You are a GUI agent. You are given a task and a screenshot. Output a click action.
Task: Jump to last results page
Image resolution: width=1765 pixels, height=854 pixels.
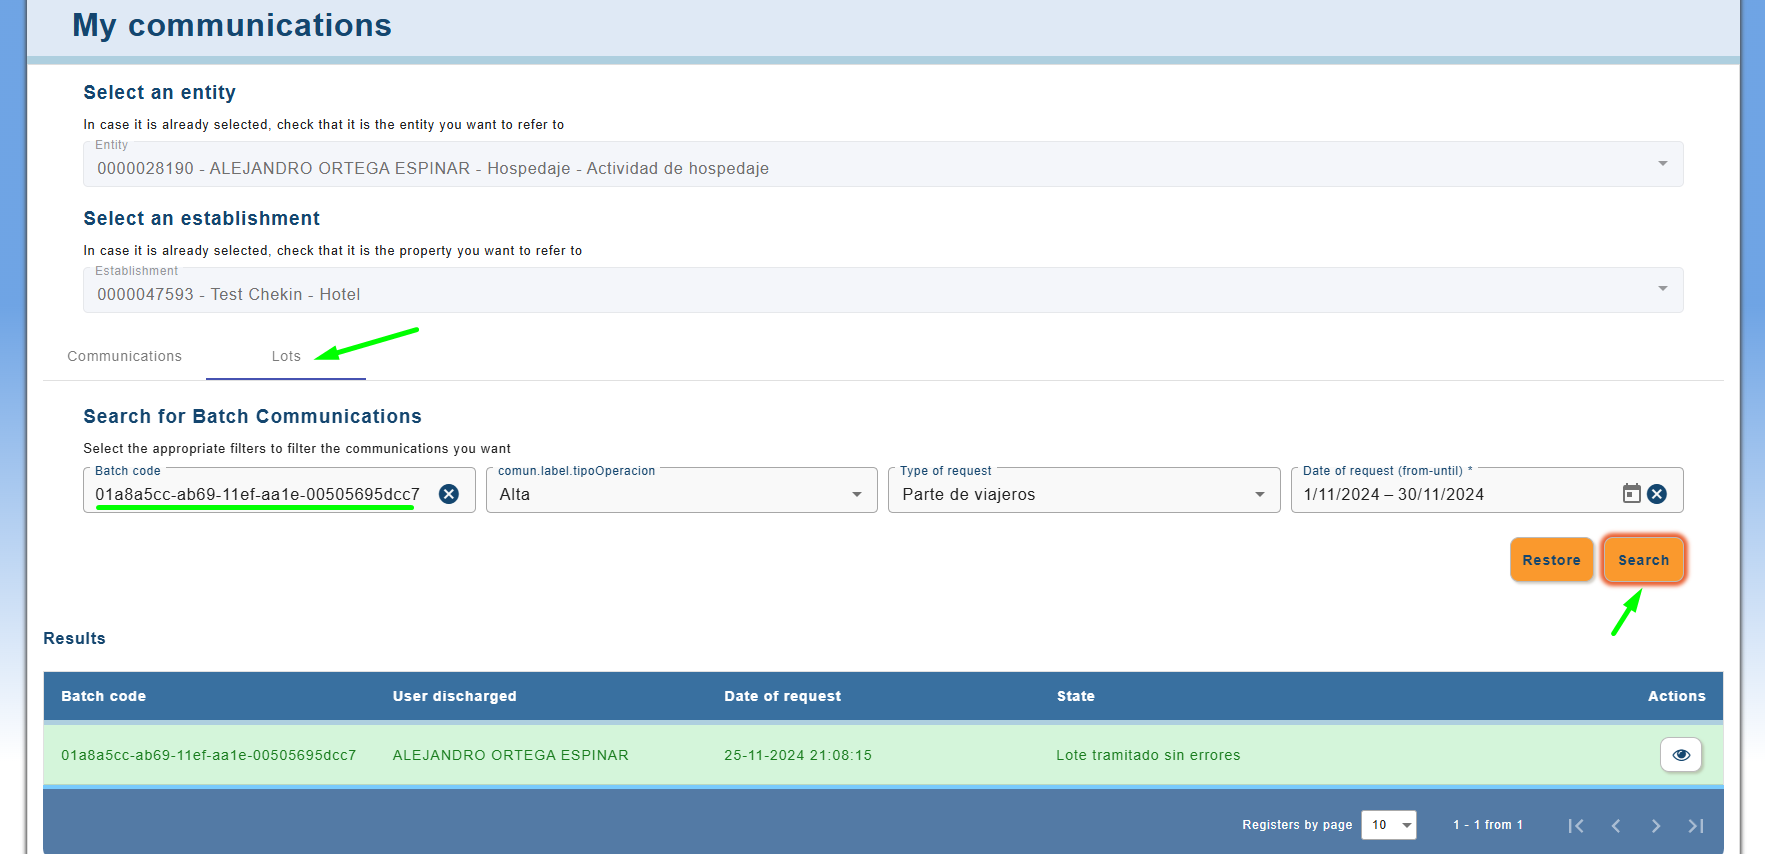[1695, 826]
